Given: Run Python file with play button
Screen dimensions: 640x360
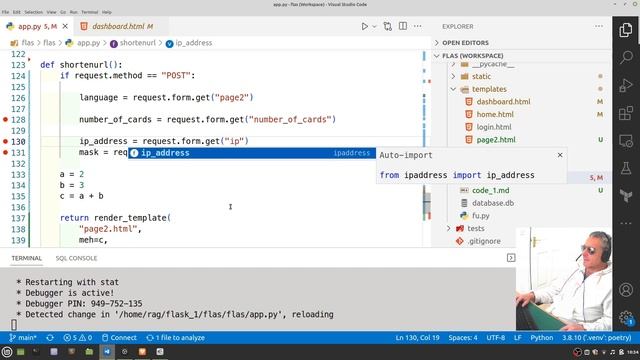Looking at the screenshot, I should (x=364, y=27).
